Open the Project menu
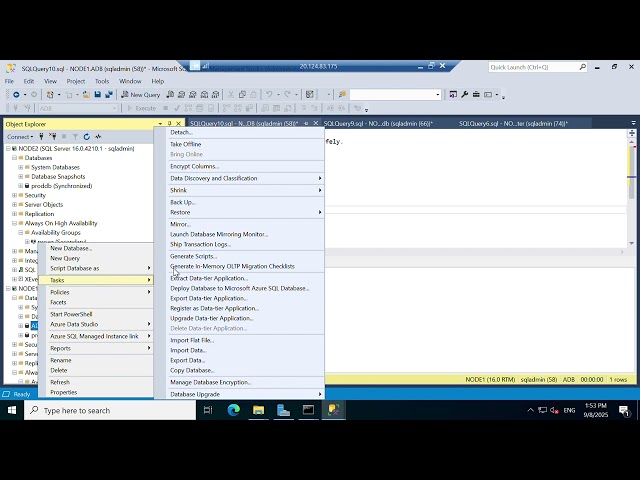Image resolution: width=640 pixels, height=480 pixels. tap(76, 81)
